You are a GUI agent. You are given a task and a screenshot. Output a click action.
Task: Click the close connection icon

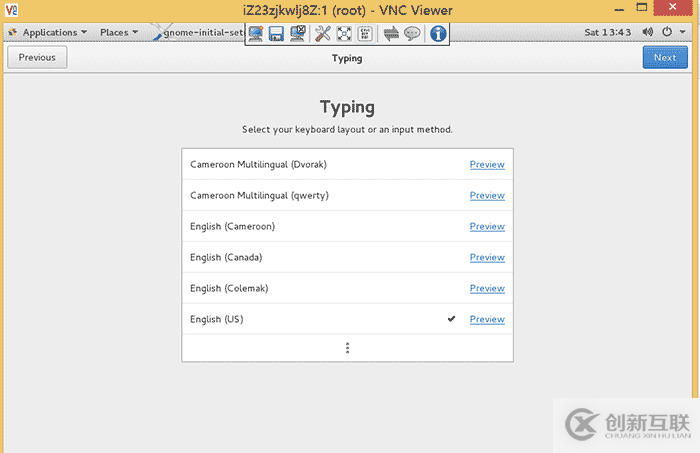click(x=297, y=33)
